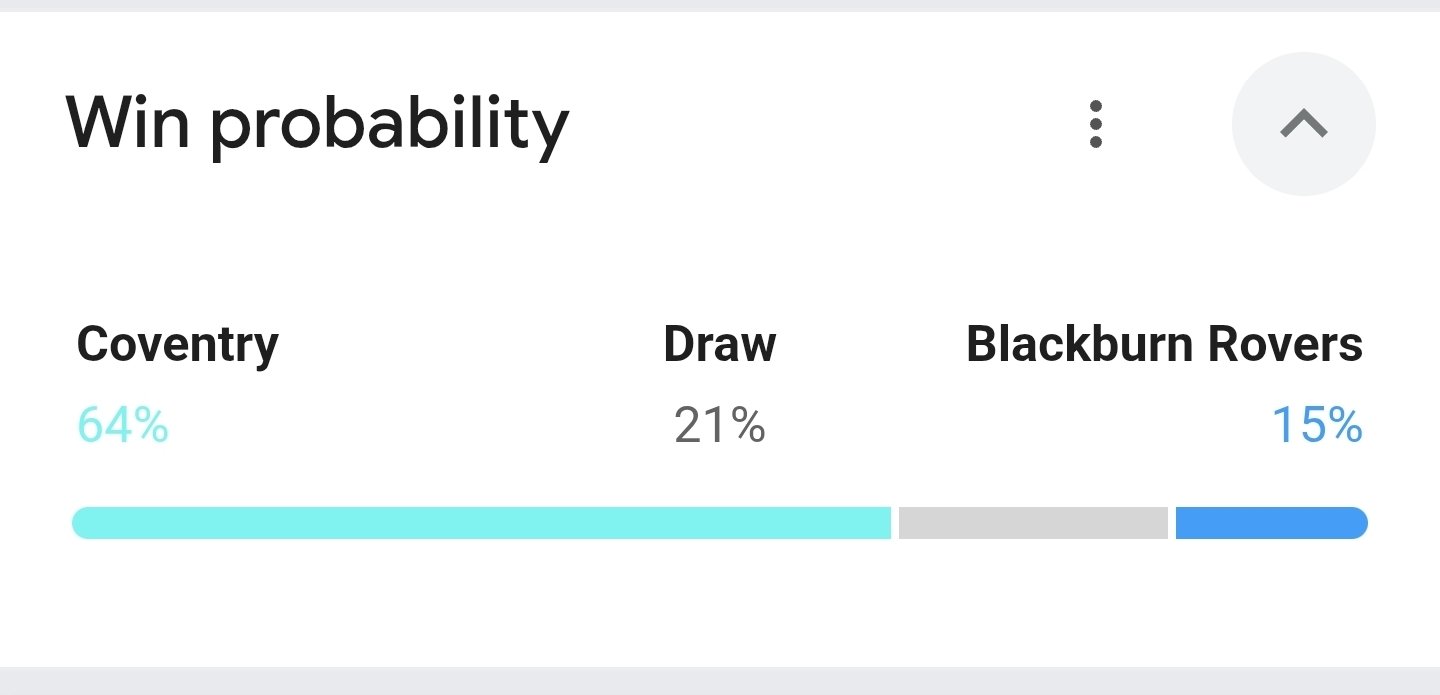Click the gray divider strip above the card
The height and width of the screenshot is (695, 1440).
(x=720, y=5)
